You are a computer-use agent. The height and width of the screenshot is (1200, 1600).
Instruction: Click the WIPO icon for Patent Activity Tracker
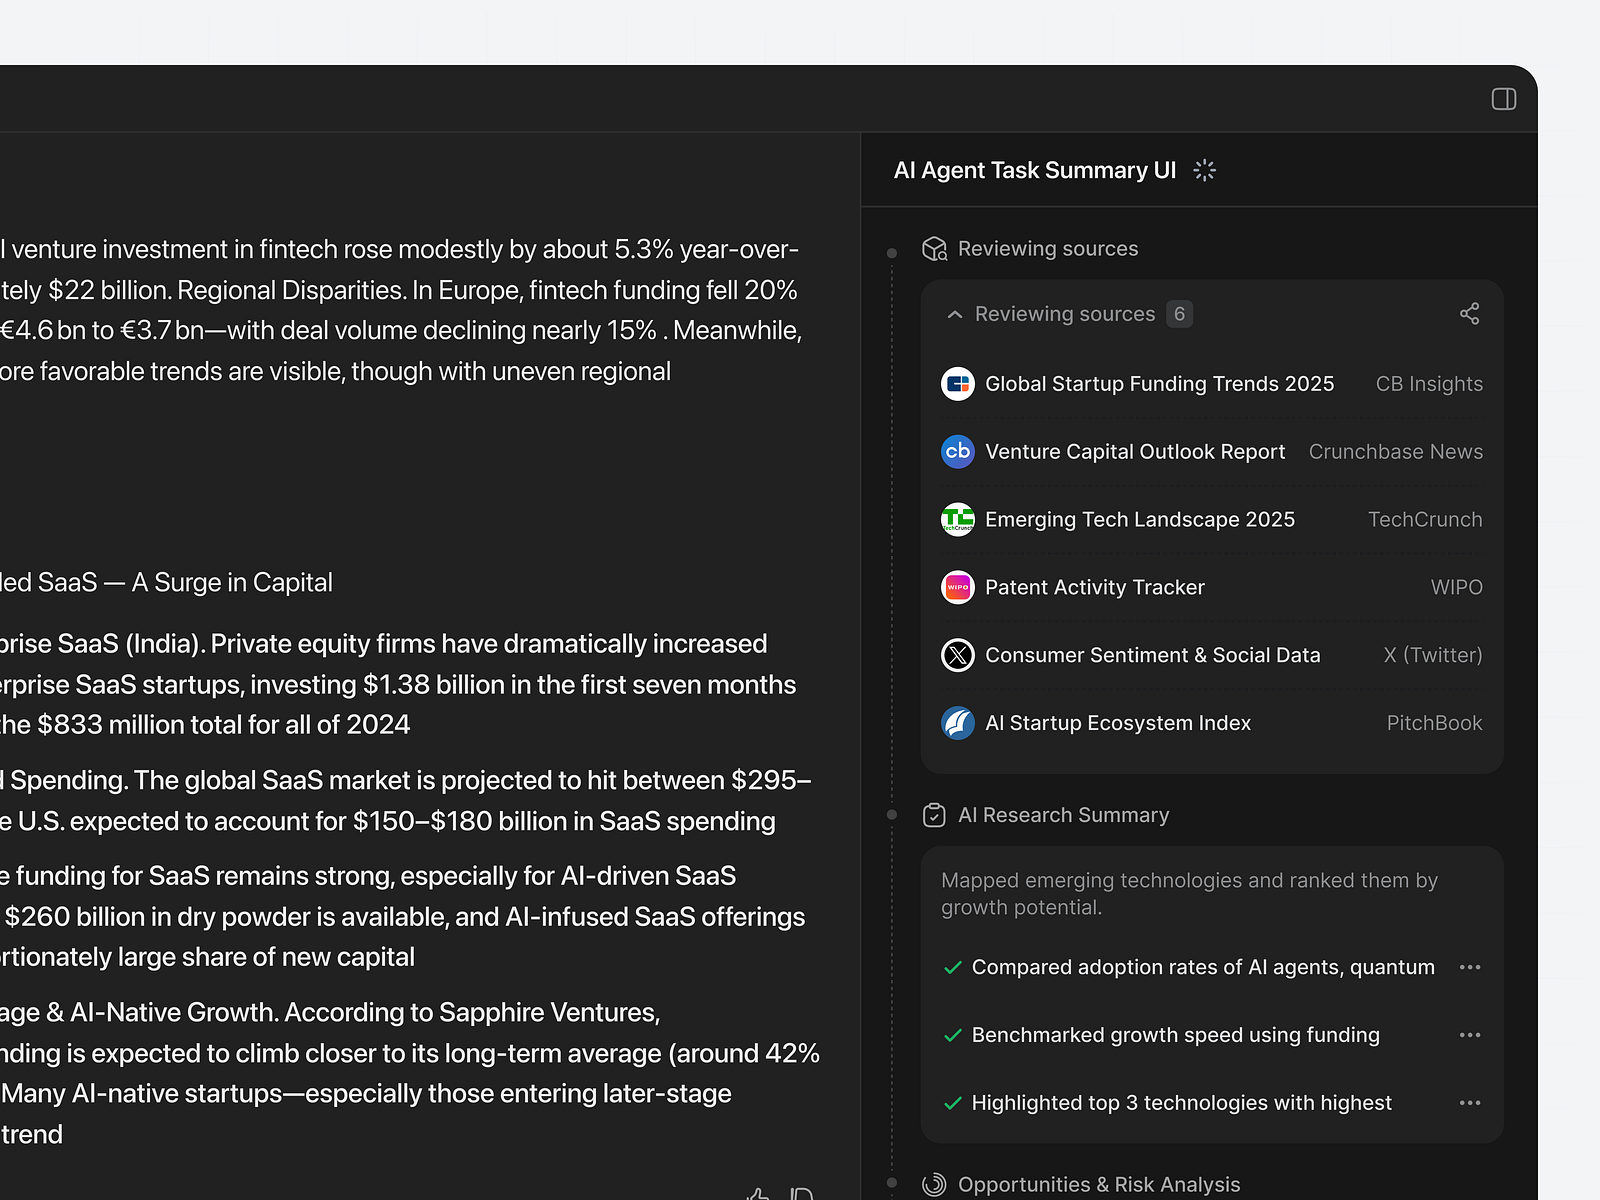(x=957, y=587)
